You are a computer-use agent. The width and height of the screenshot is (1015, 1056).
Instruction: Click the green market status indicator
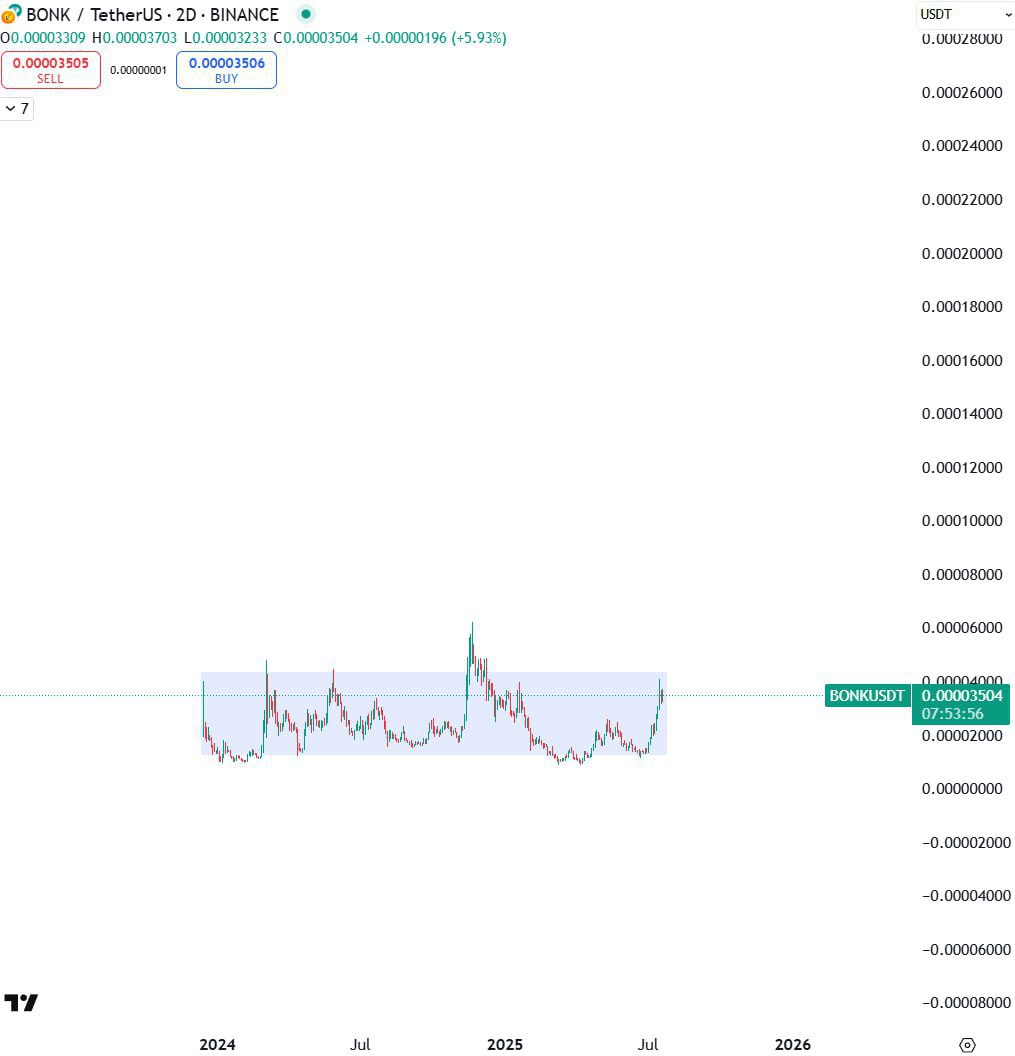pyautogui.click(x=306, y=14)
